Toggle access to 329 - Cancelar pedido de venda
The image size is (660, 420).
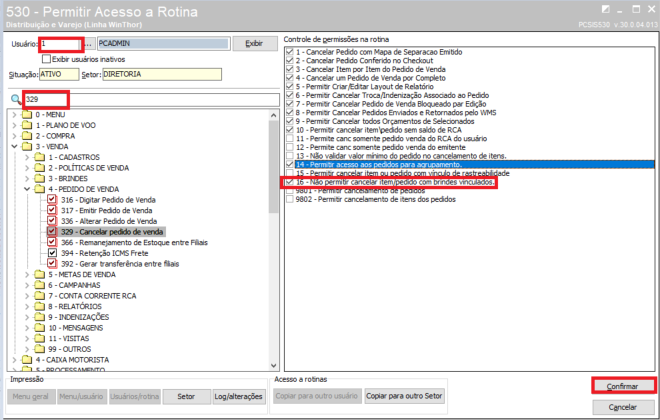tap(52, 231)
